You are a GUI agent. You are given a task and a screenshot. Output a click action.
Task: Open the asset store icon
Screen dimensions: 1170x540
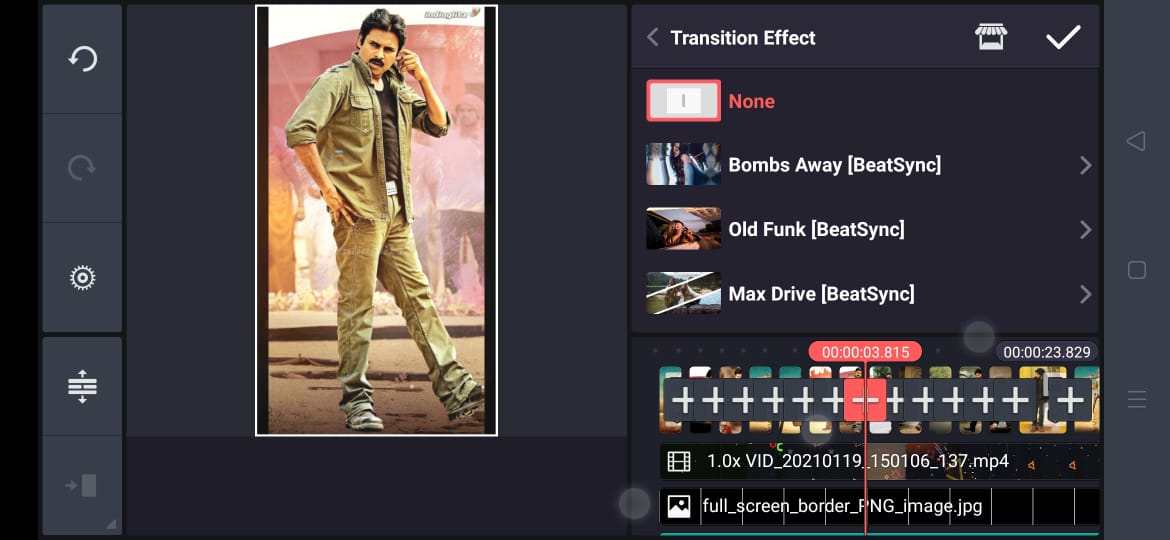point(990,38)
